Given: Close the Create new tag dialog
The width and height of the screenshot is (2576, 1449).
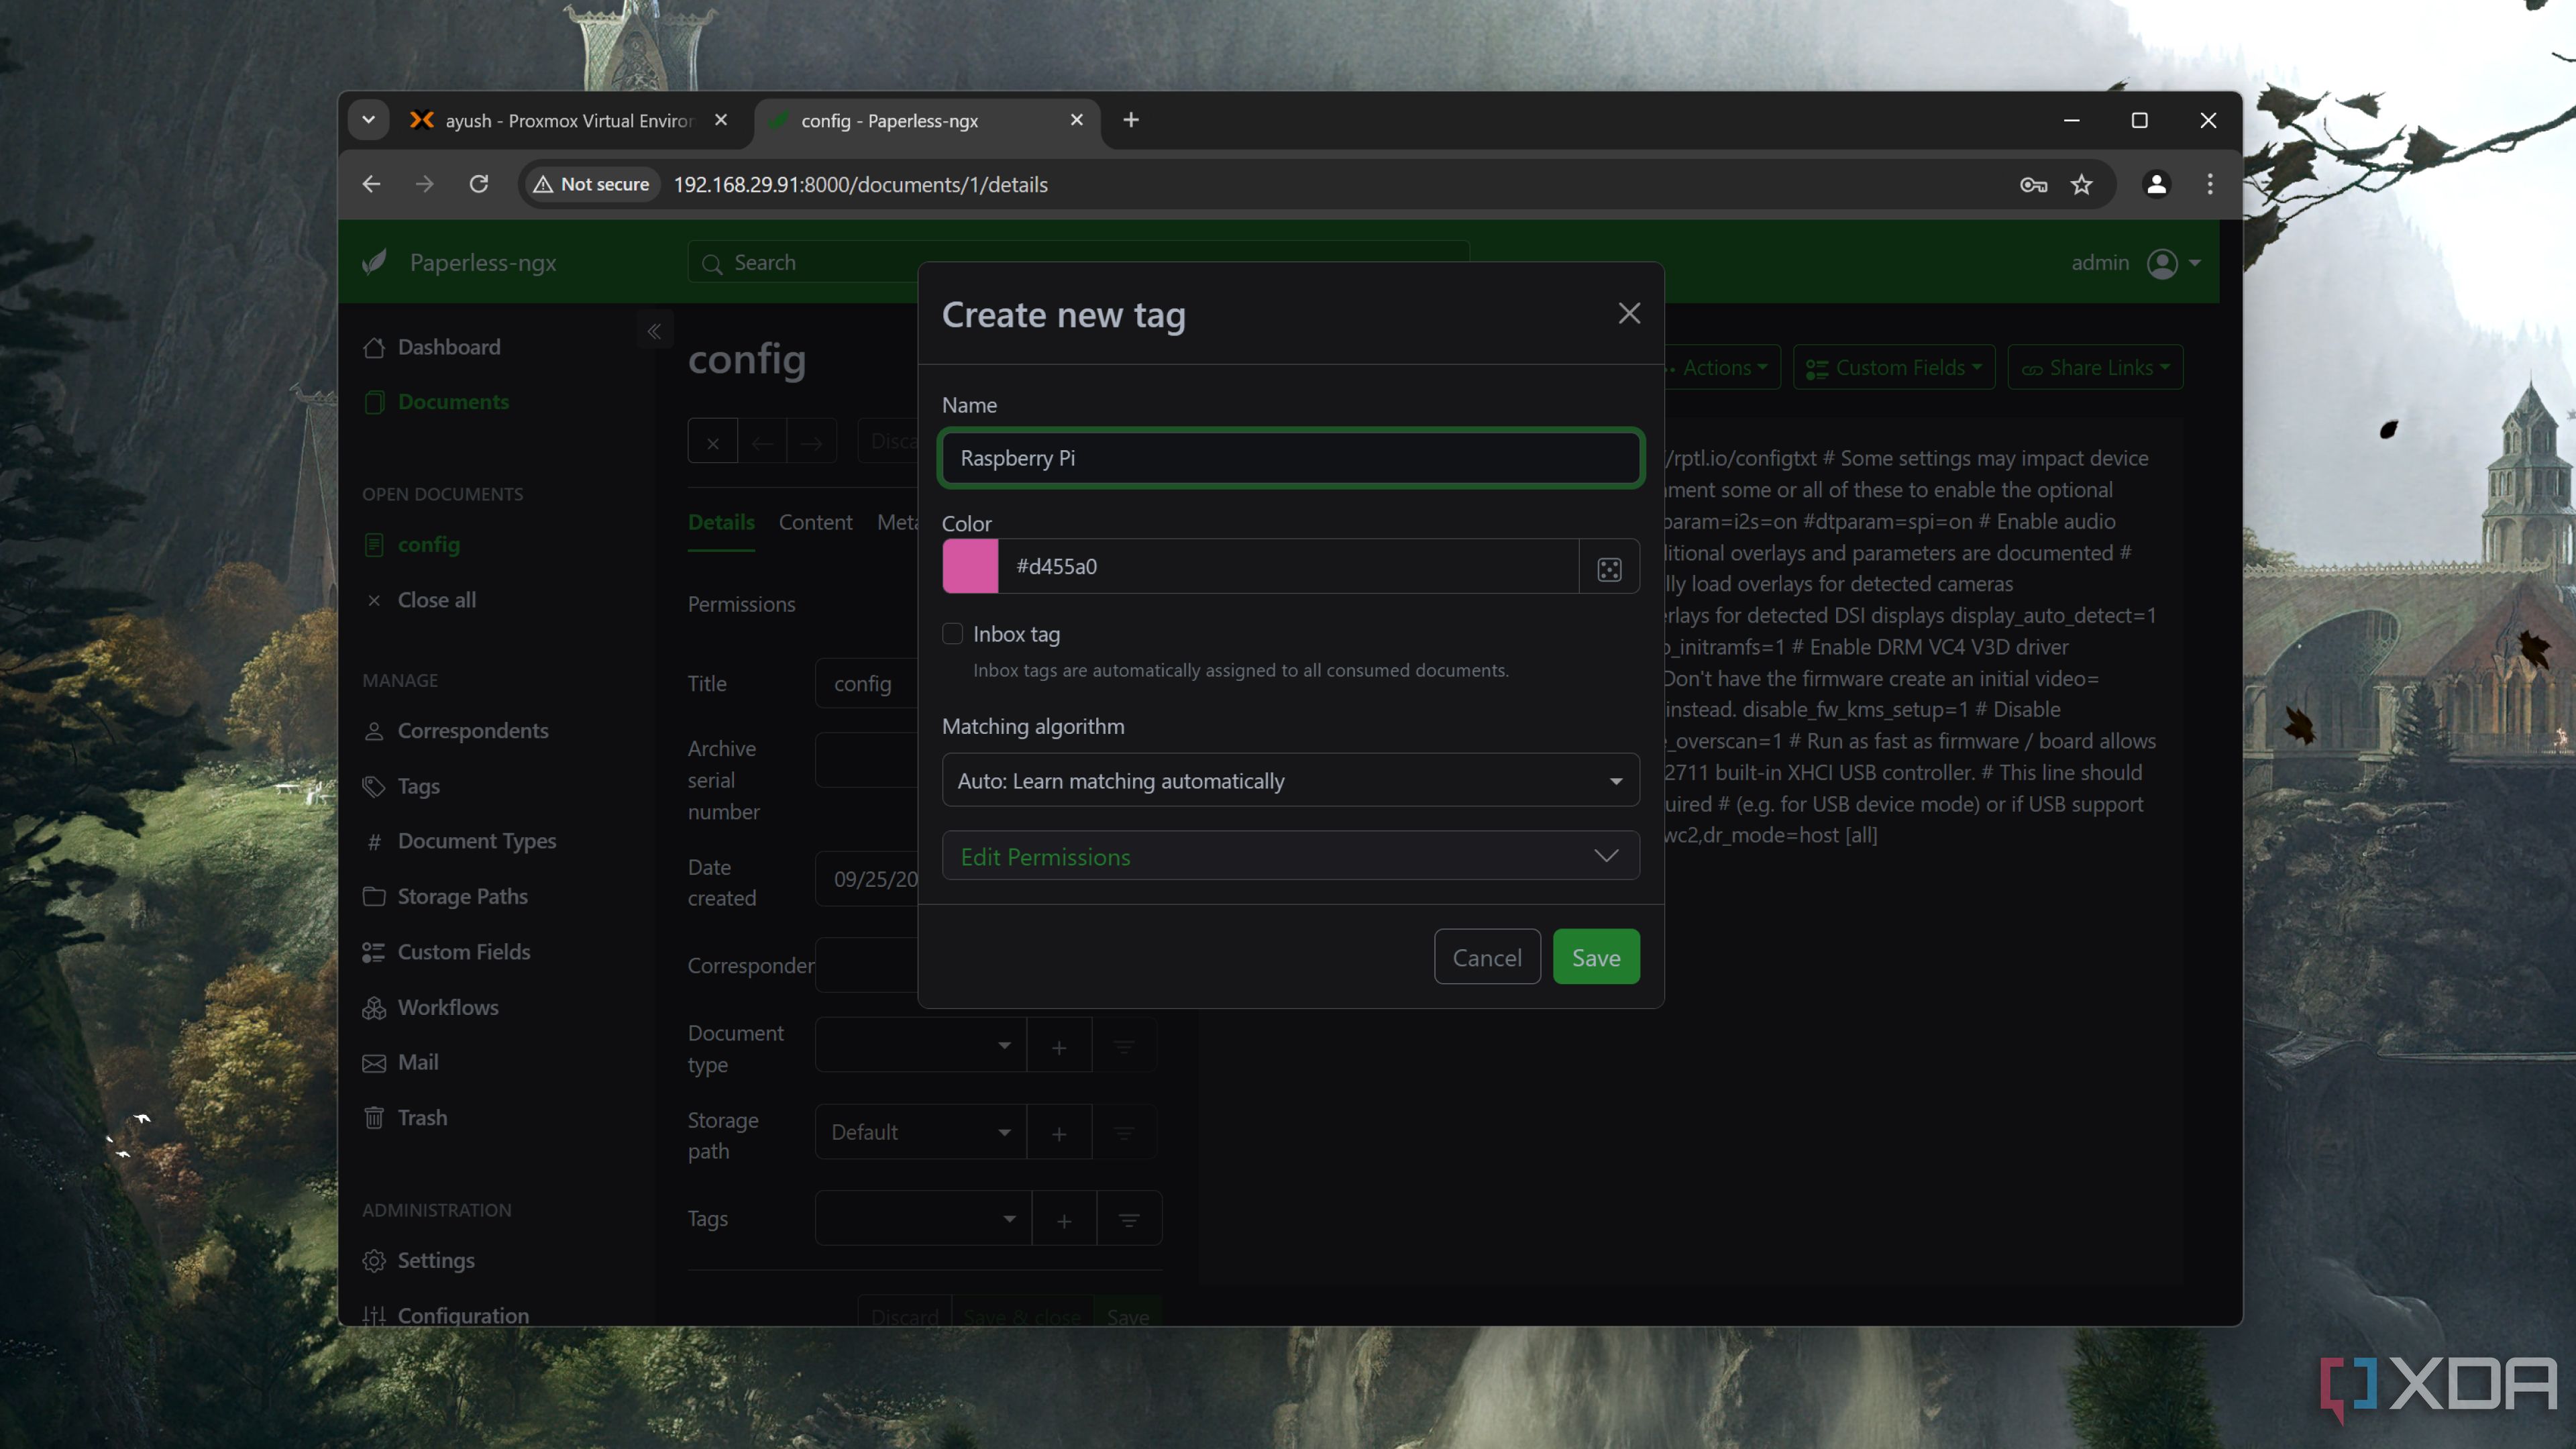Looking at the screenshot, I should 1629,314.
